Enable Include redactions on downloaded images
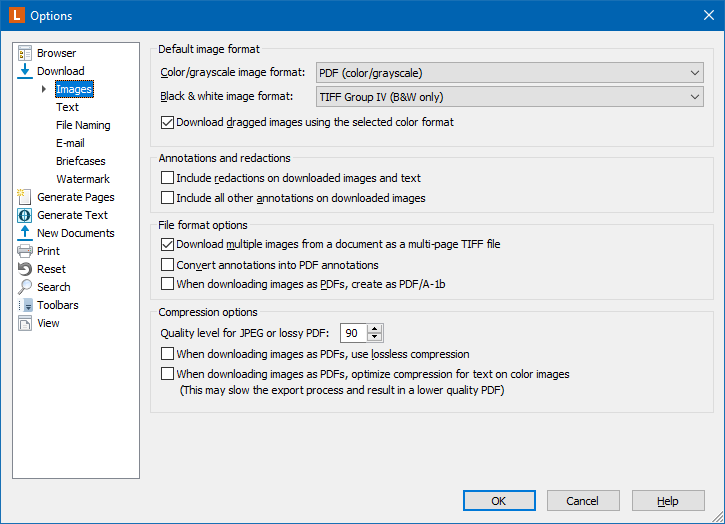 [x=167, y=178]
